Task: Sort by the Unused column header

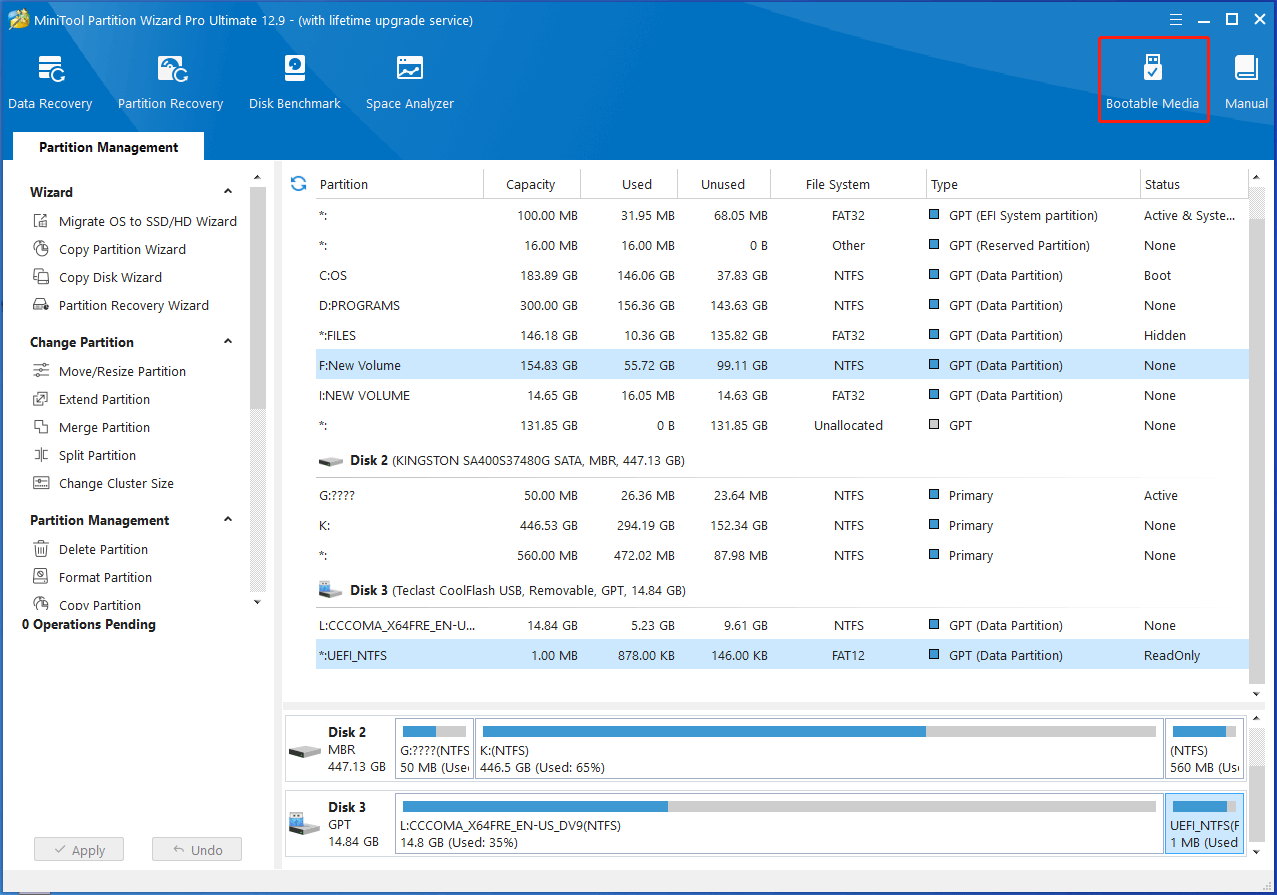Action: click(723, 184)
